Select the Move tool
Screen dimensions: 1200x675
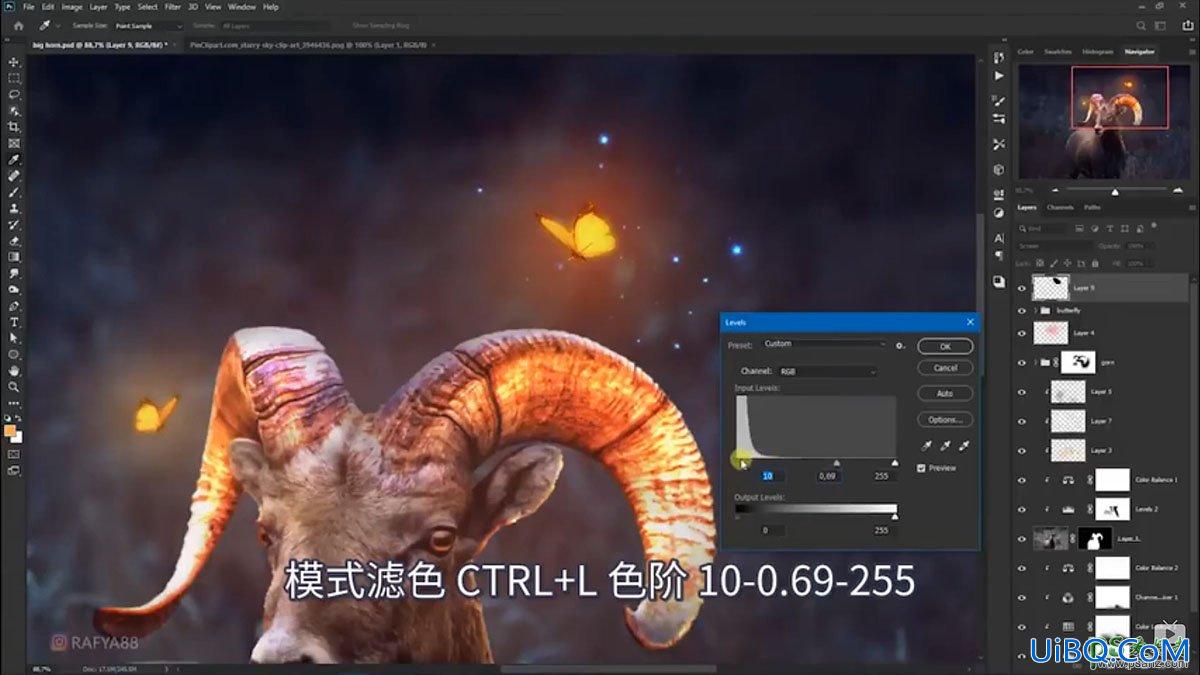coord(14,62)
